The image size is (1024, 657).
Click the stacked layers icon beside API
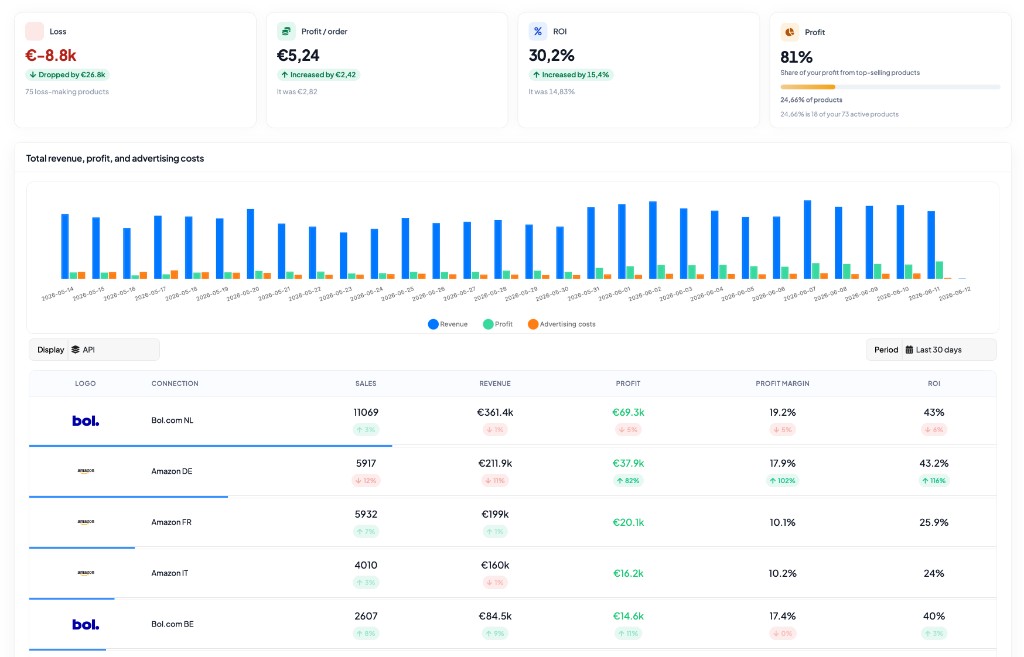click(76, 349)
